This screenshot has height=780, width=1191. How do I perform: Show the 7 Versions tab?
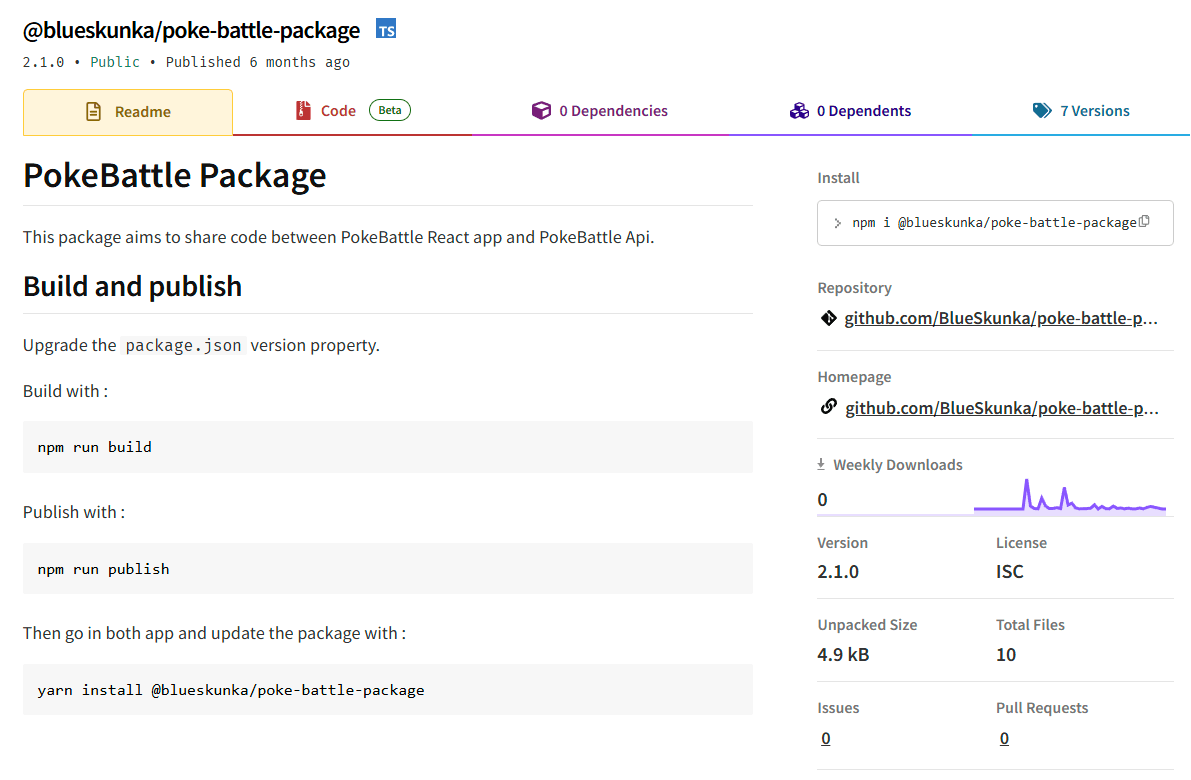coord(1081,112)
